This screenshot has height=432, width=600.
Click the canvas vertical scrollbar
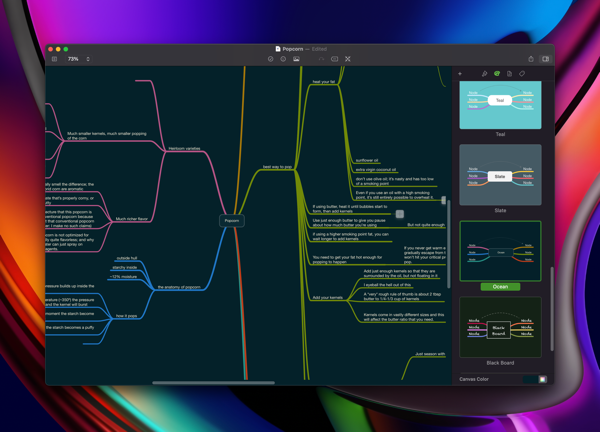(x=449, y=244)
